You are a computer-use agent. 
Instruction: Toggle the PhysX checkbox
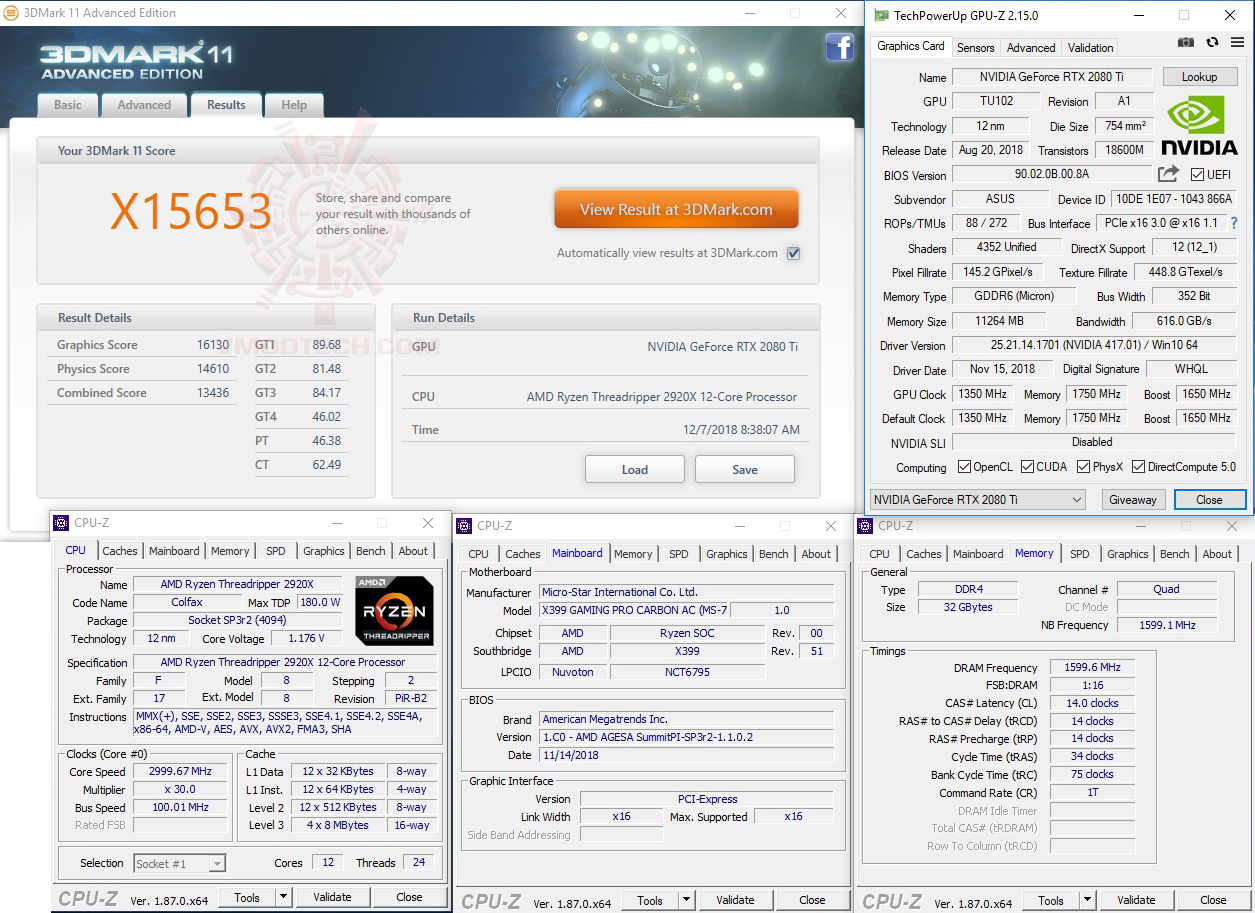pos(1084,467)
